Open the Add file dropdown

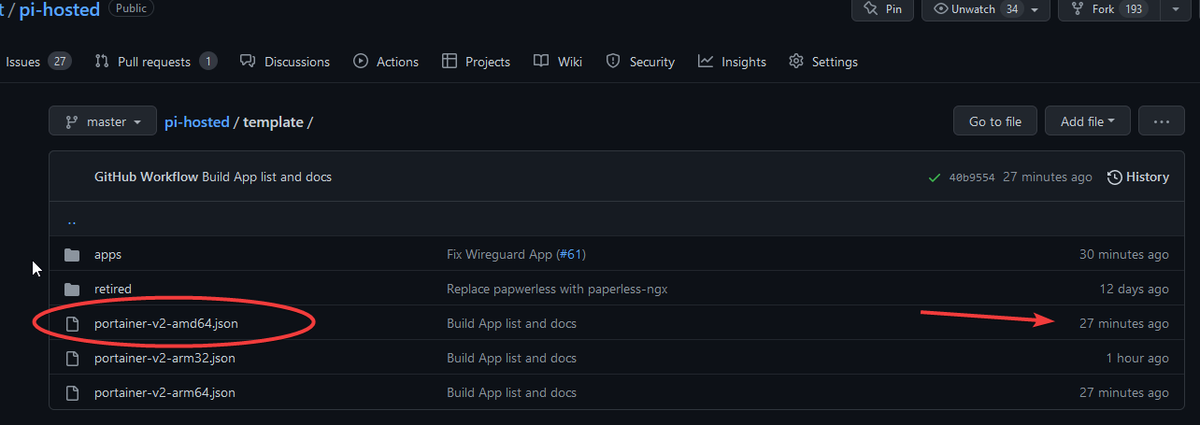click(1087, 122)
